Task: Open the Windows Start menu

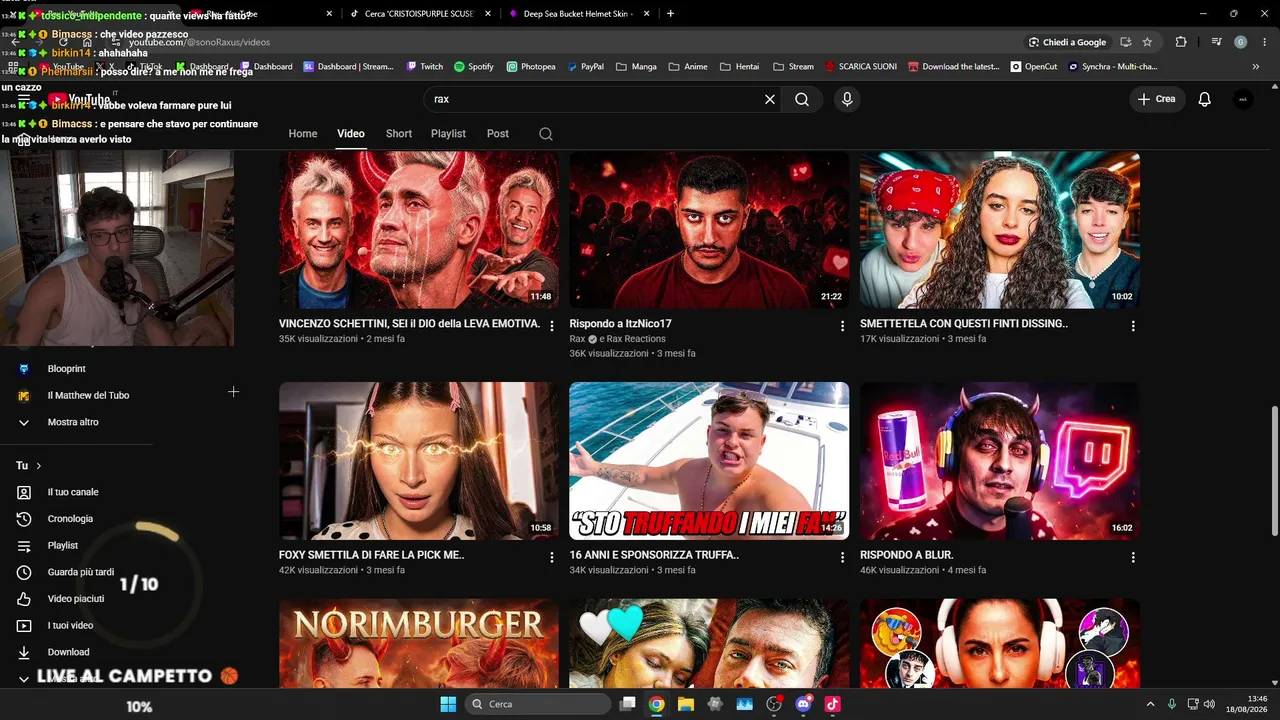Action: [448, 704]
